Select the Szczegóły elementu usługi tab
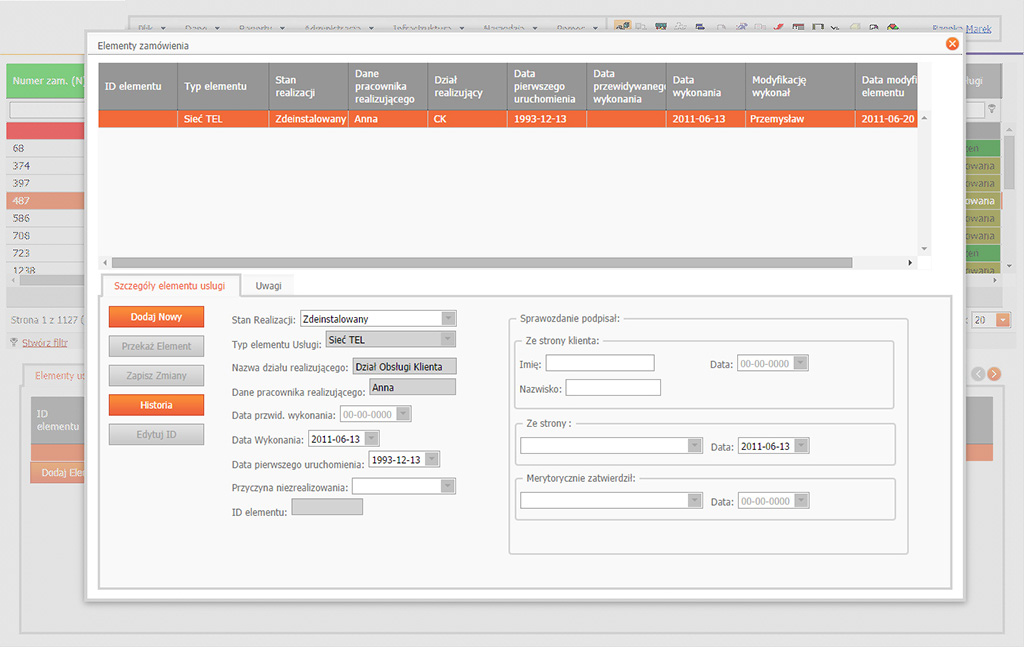Image resolution: width=1024 pixels, height=647 pixels. (170, 286)
